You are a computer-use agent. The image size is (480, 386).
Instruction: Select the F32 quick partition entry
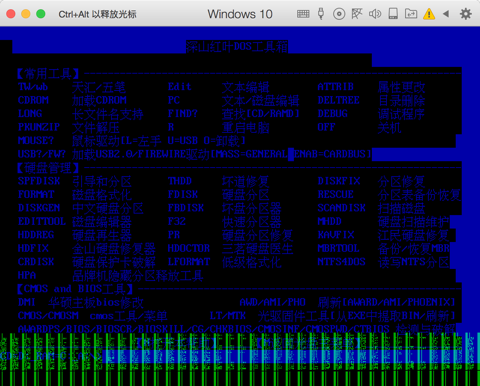pyautogui.click(x=177, y=222)
